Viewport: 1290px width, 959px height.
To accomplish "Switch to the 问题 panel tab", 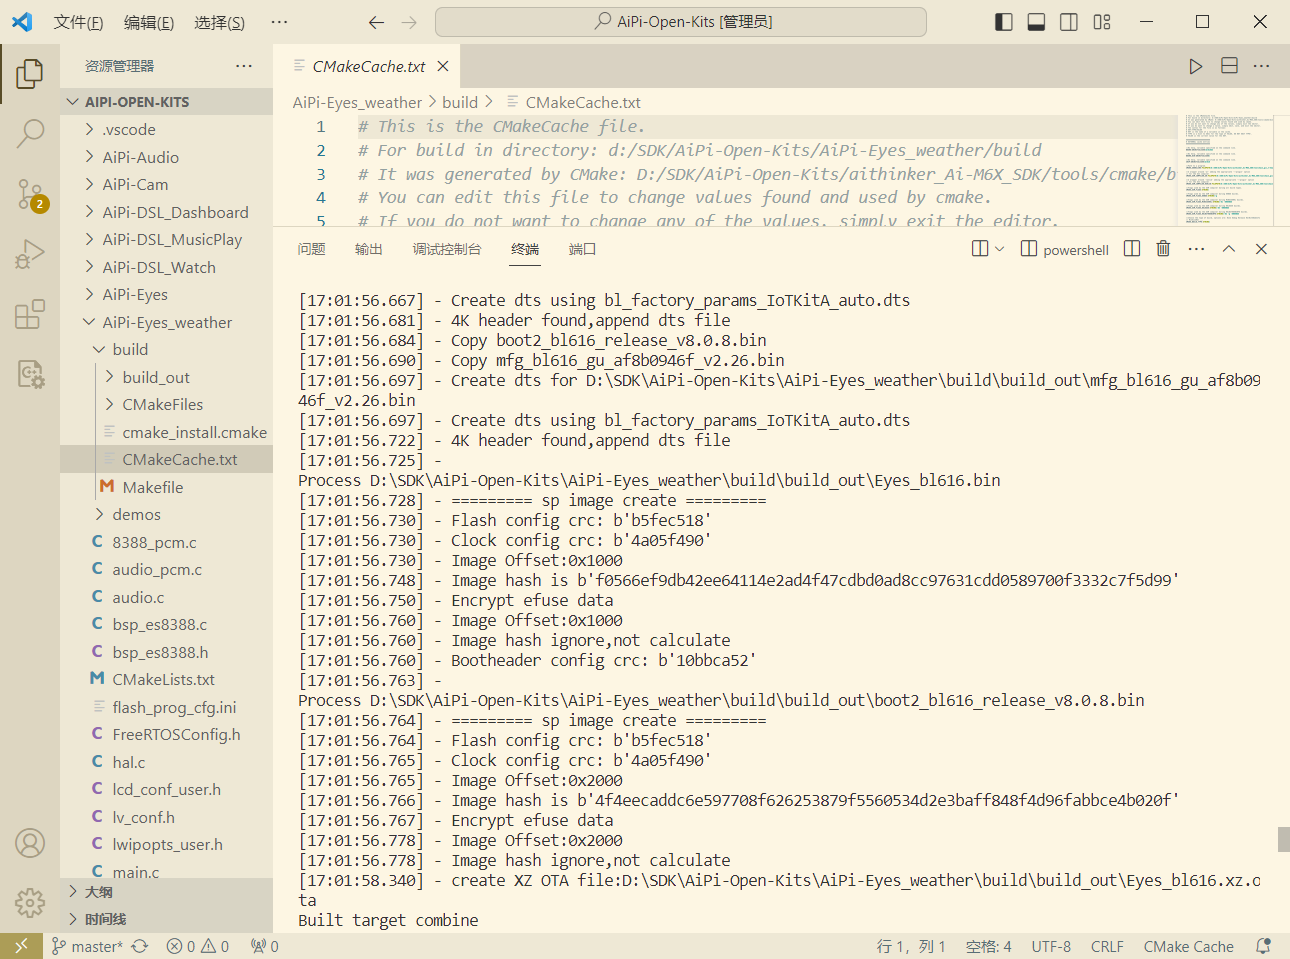I will [311, 249].
